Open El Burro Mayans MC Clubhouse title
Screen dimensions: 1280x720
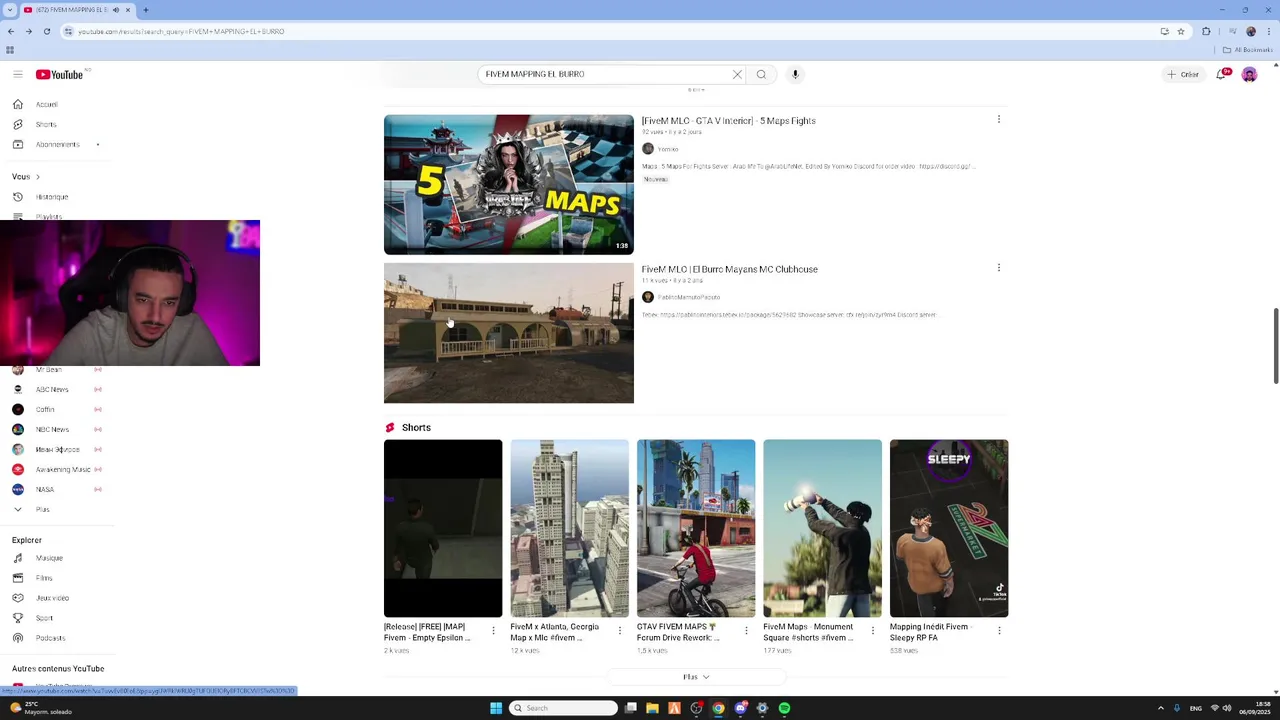729,269
